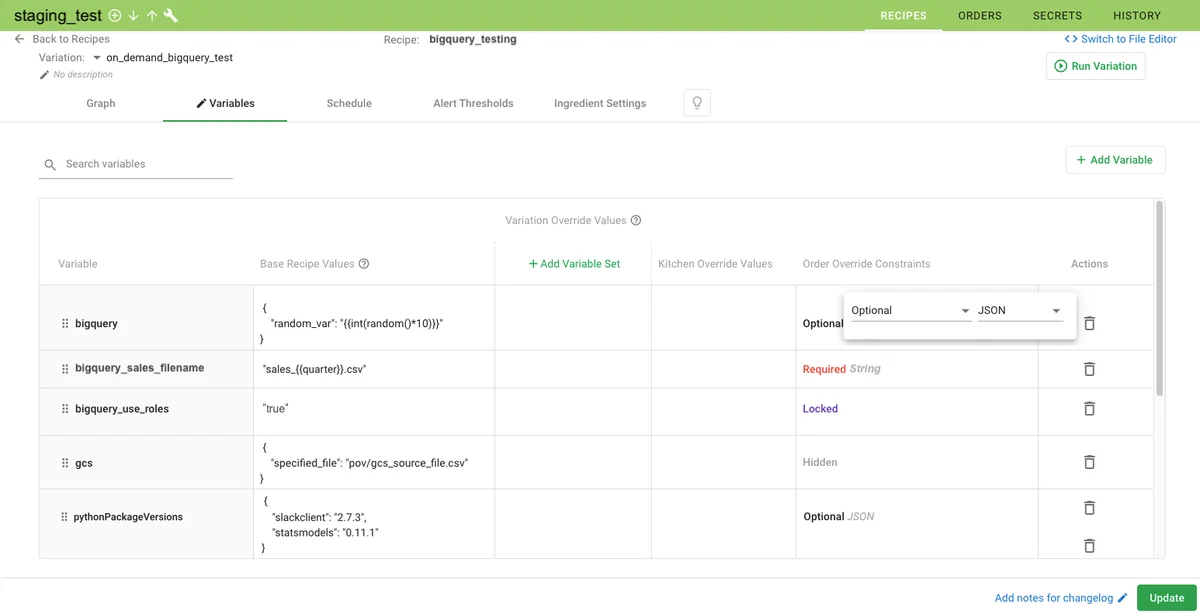Screen dimensions: 1200x614
Task: Delete the bigquery_use_roles variable
Action: click(1089, 409)
